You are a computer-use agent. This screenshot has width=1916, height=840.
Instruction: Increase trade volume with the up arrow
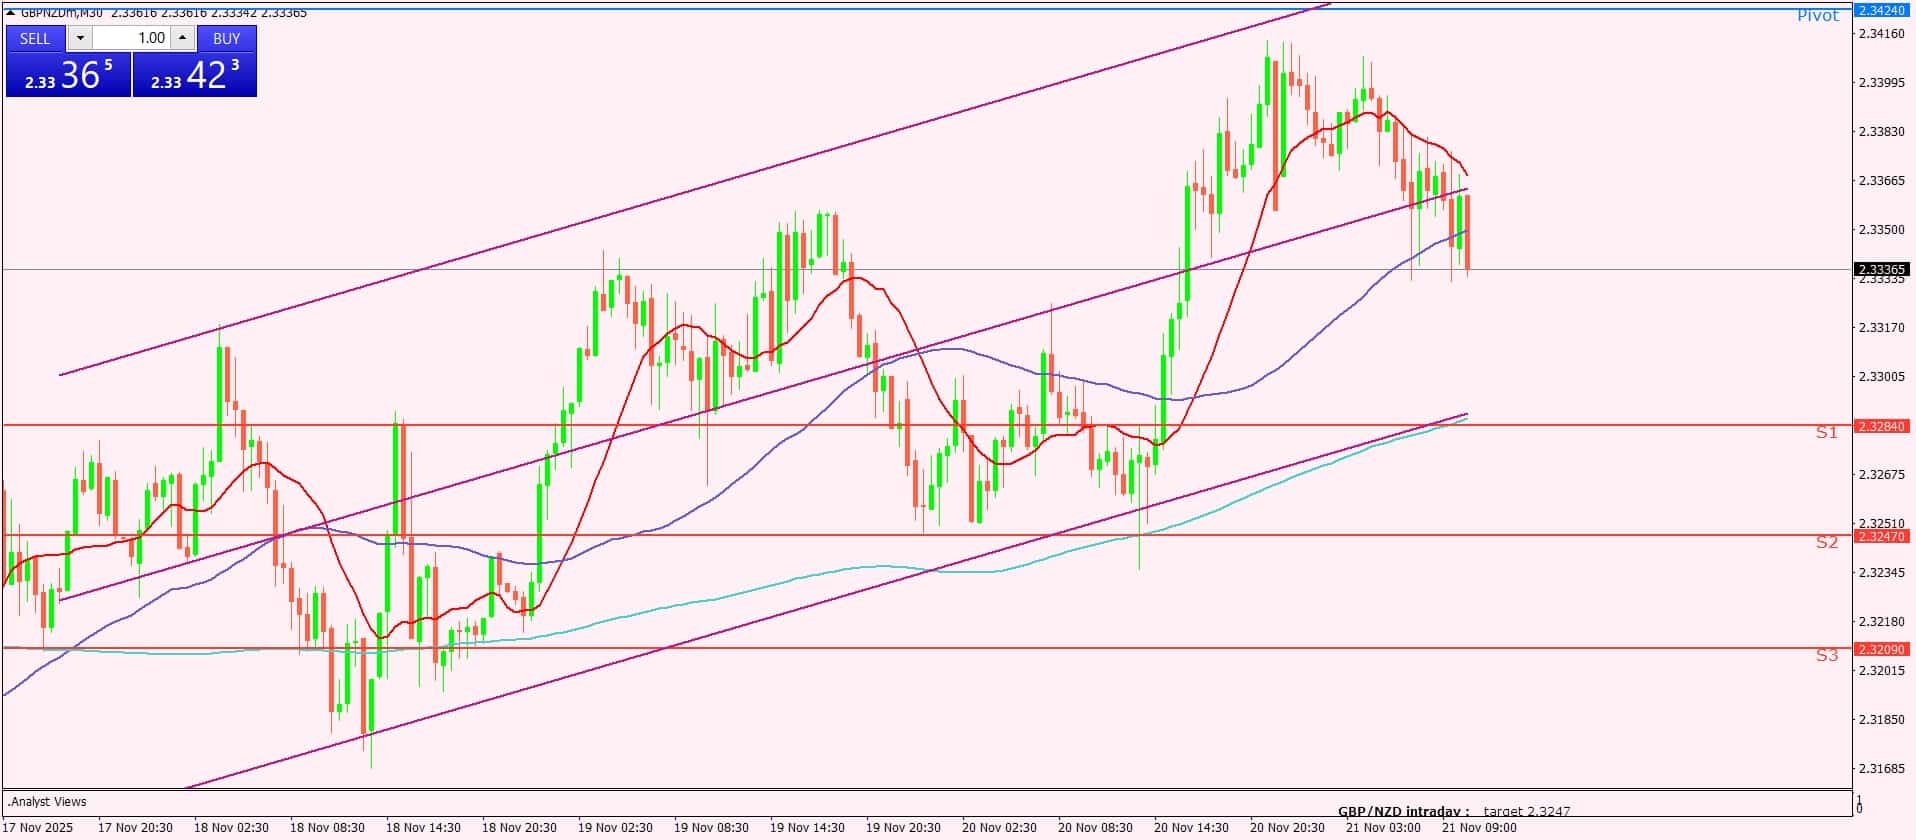tap(182, 38)
